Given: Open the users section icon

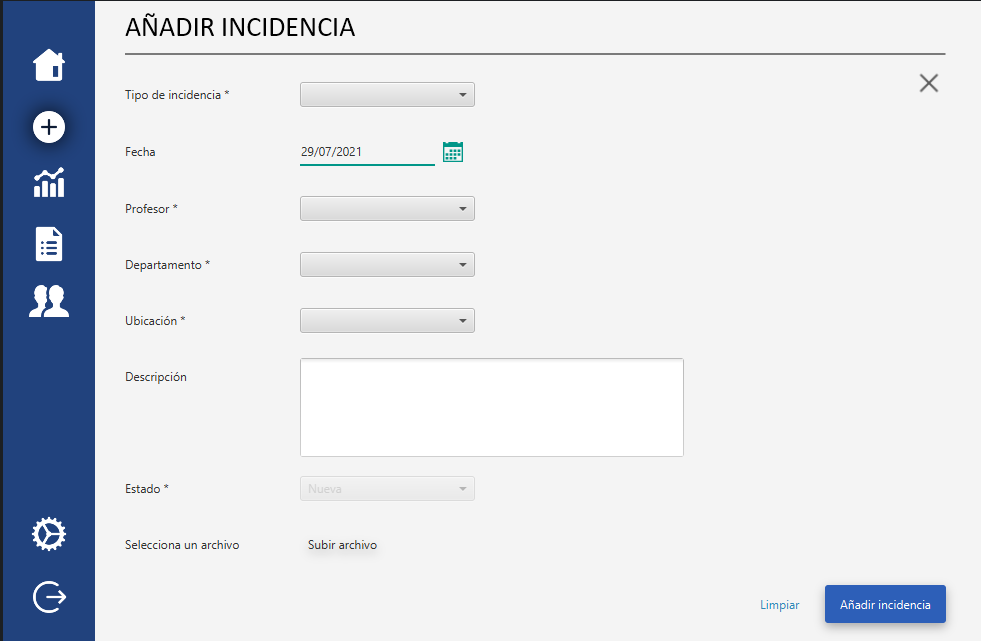Looking at the screenshot, I should [x=48, y=301].
